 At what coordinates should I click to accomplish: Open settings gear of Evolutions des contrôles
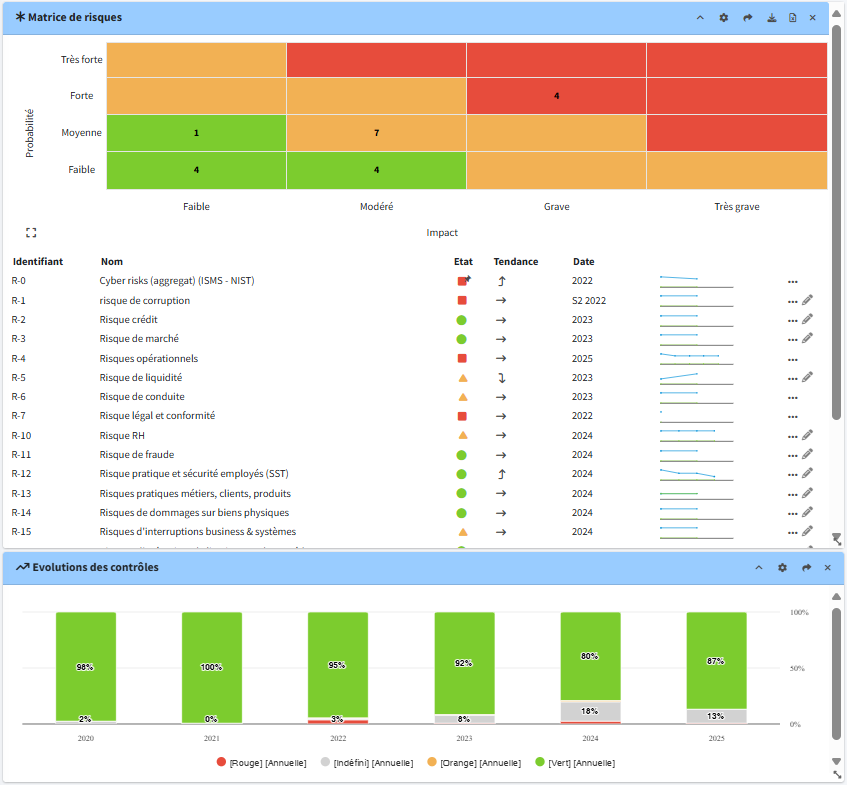point(782,568)
